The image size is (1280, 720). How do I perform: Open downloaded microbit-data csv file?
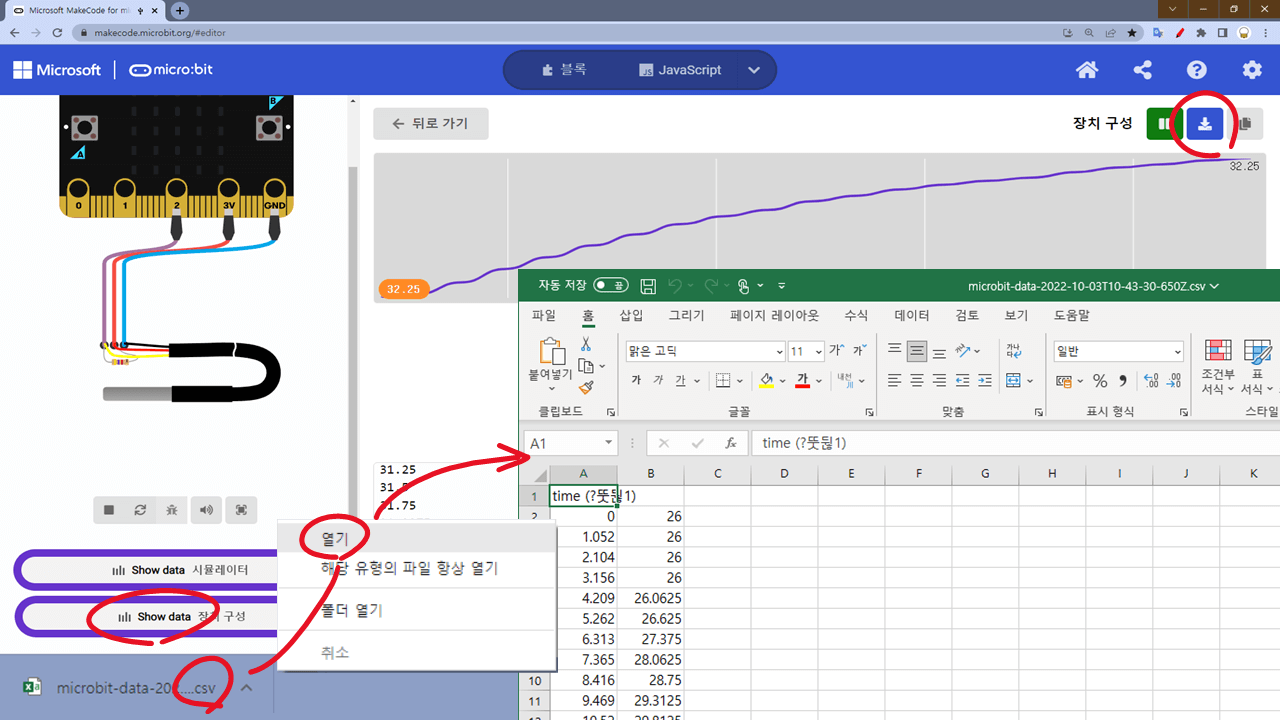(x=120, y=688)
